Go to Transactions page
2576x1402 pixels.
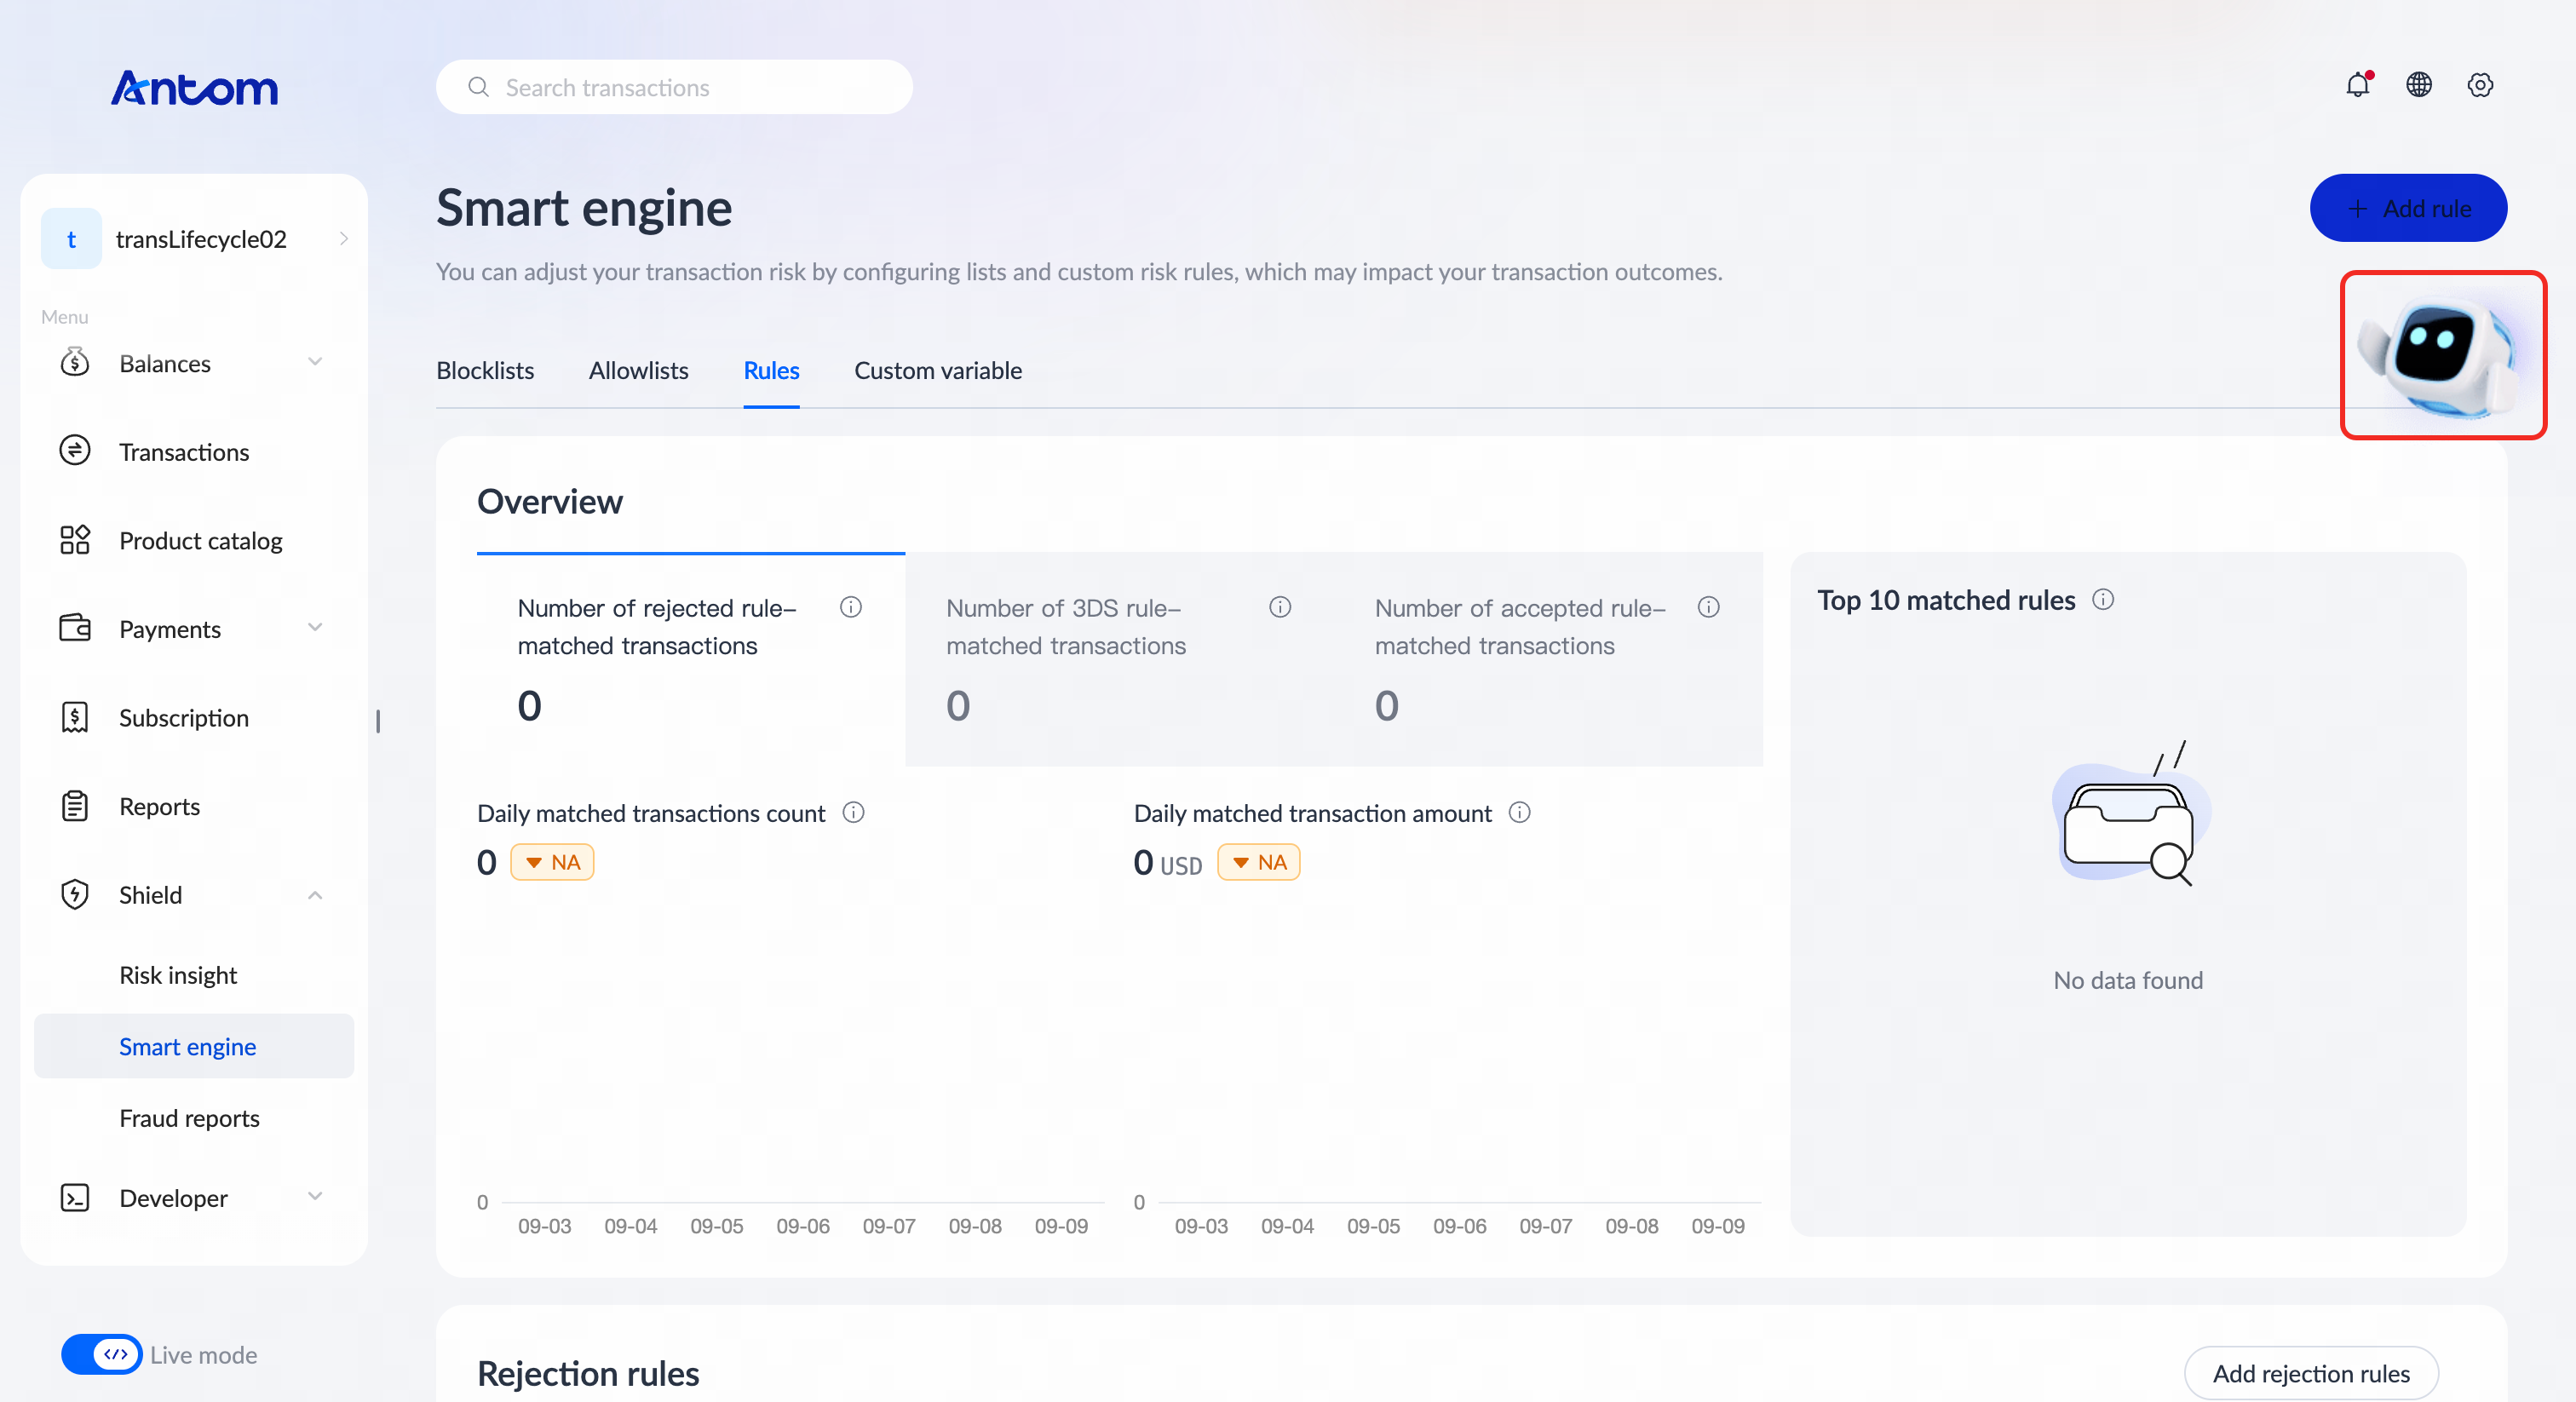click(184, 452)
